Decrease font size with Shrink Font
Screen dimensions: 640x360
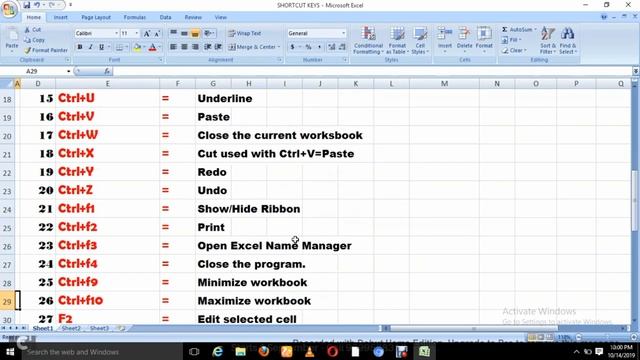coord(157,33)
